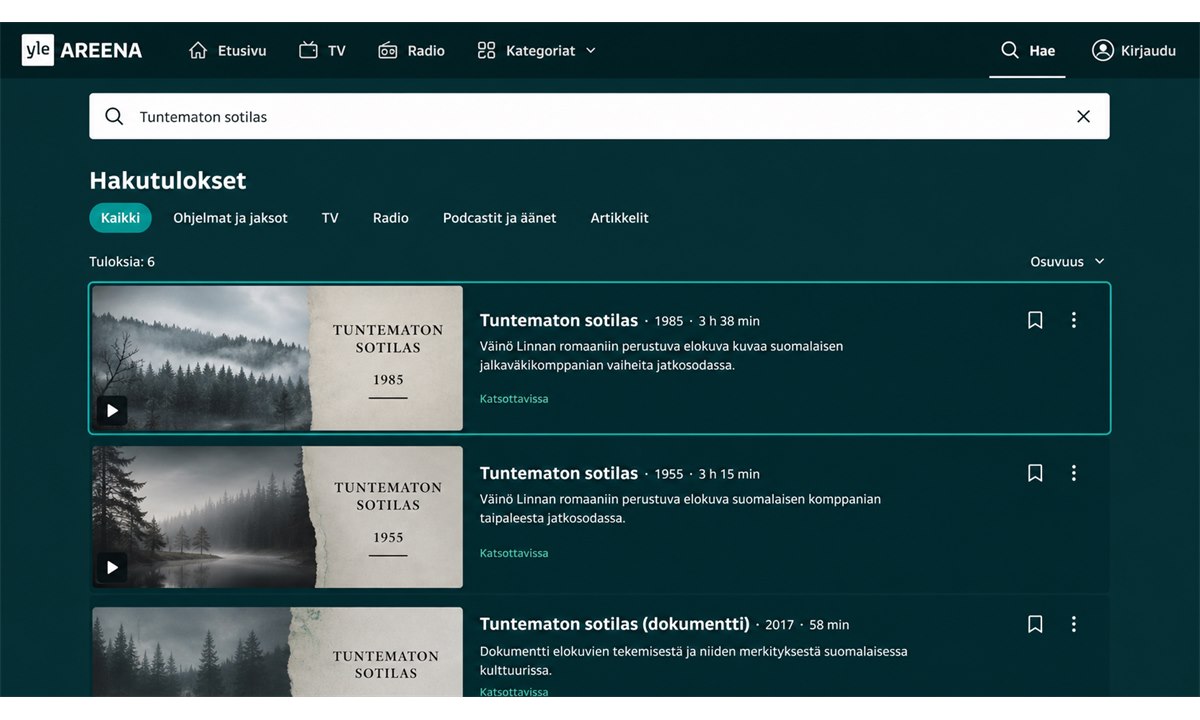This screenshot has width=1200, height=720.
Task: Open more options for the 1955 film
Action: (x=1074, y=473)
